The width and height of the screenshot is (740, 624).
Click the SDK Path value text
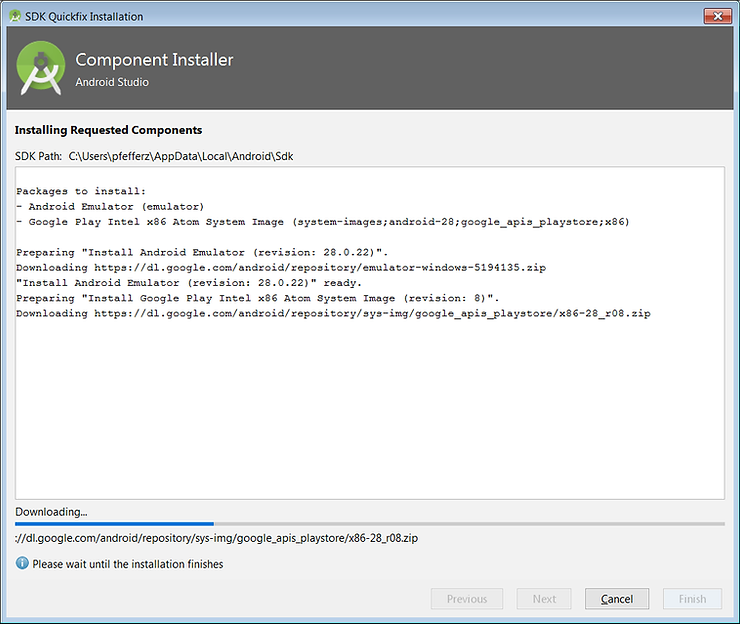click(181, 156)
